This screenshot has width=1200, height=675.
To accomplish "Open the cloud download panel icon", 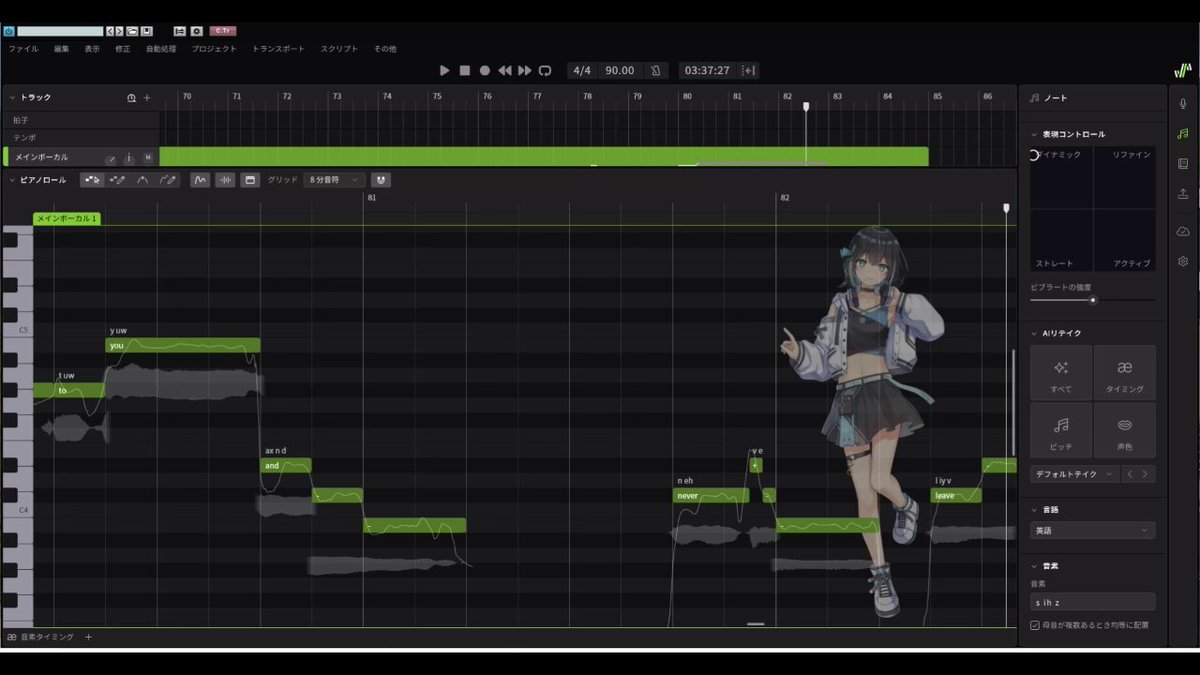I will pyautogui.click(x=1183, y=231).
